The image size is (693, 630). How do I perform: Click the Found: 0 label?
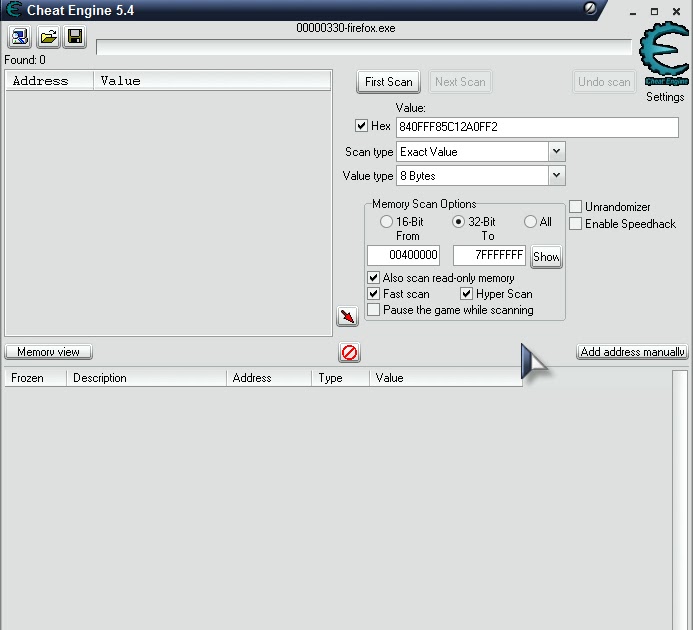pyautogui.click(x=25, y=60)
